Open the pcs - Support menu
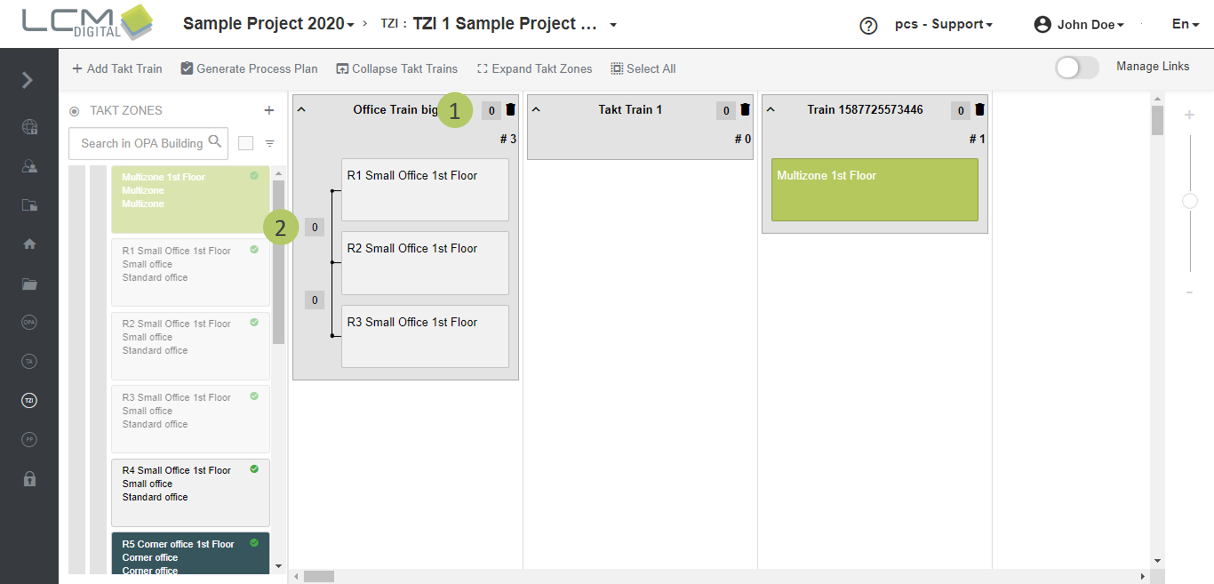Viewport: 1214px width, 584px height. point(943,24)
